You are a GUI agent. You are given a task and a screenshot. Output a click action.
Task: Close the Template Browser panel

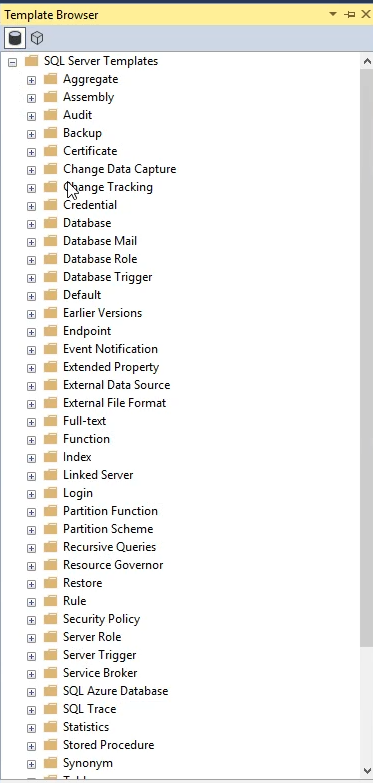(366, 14)
